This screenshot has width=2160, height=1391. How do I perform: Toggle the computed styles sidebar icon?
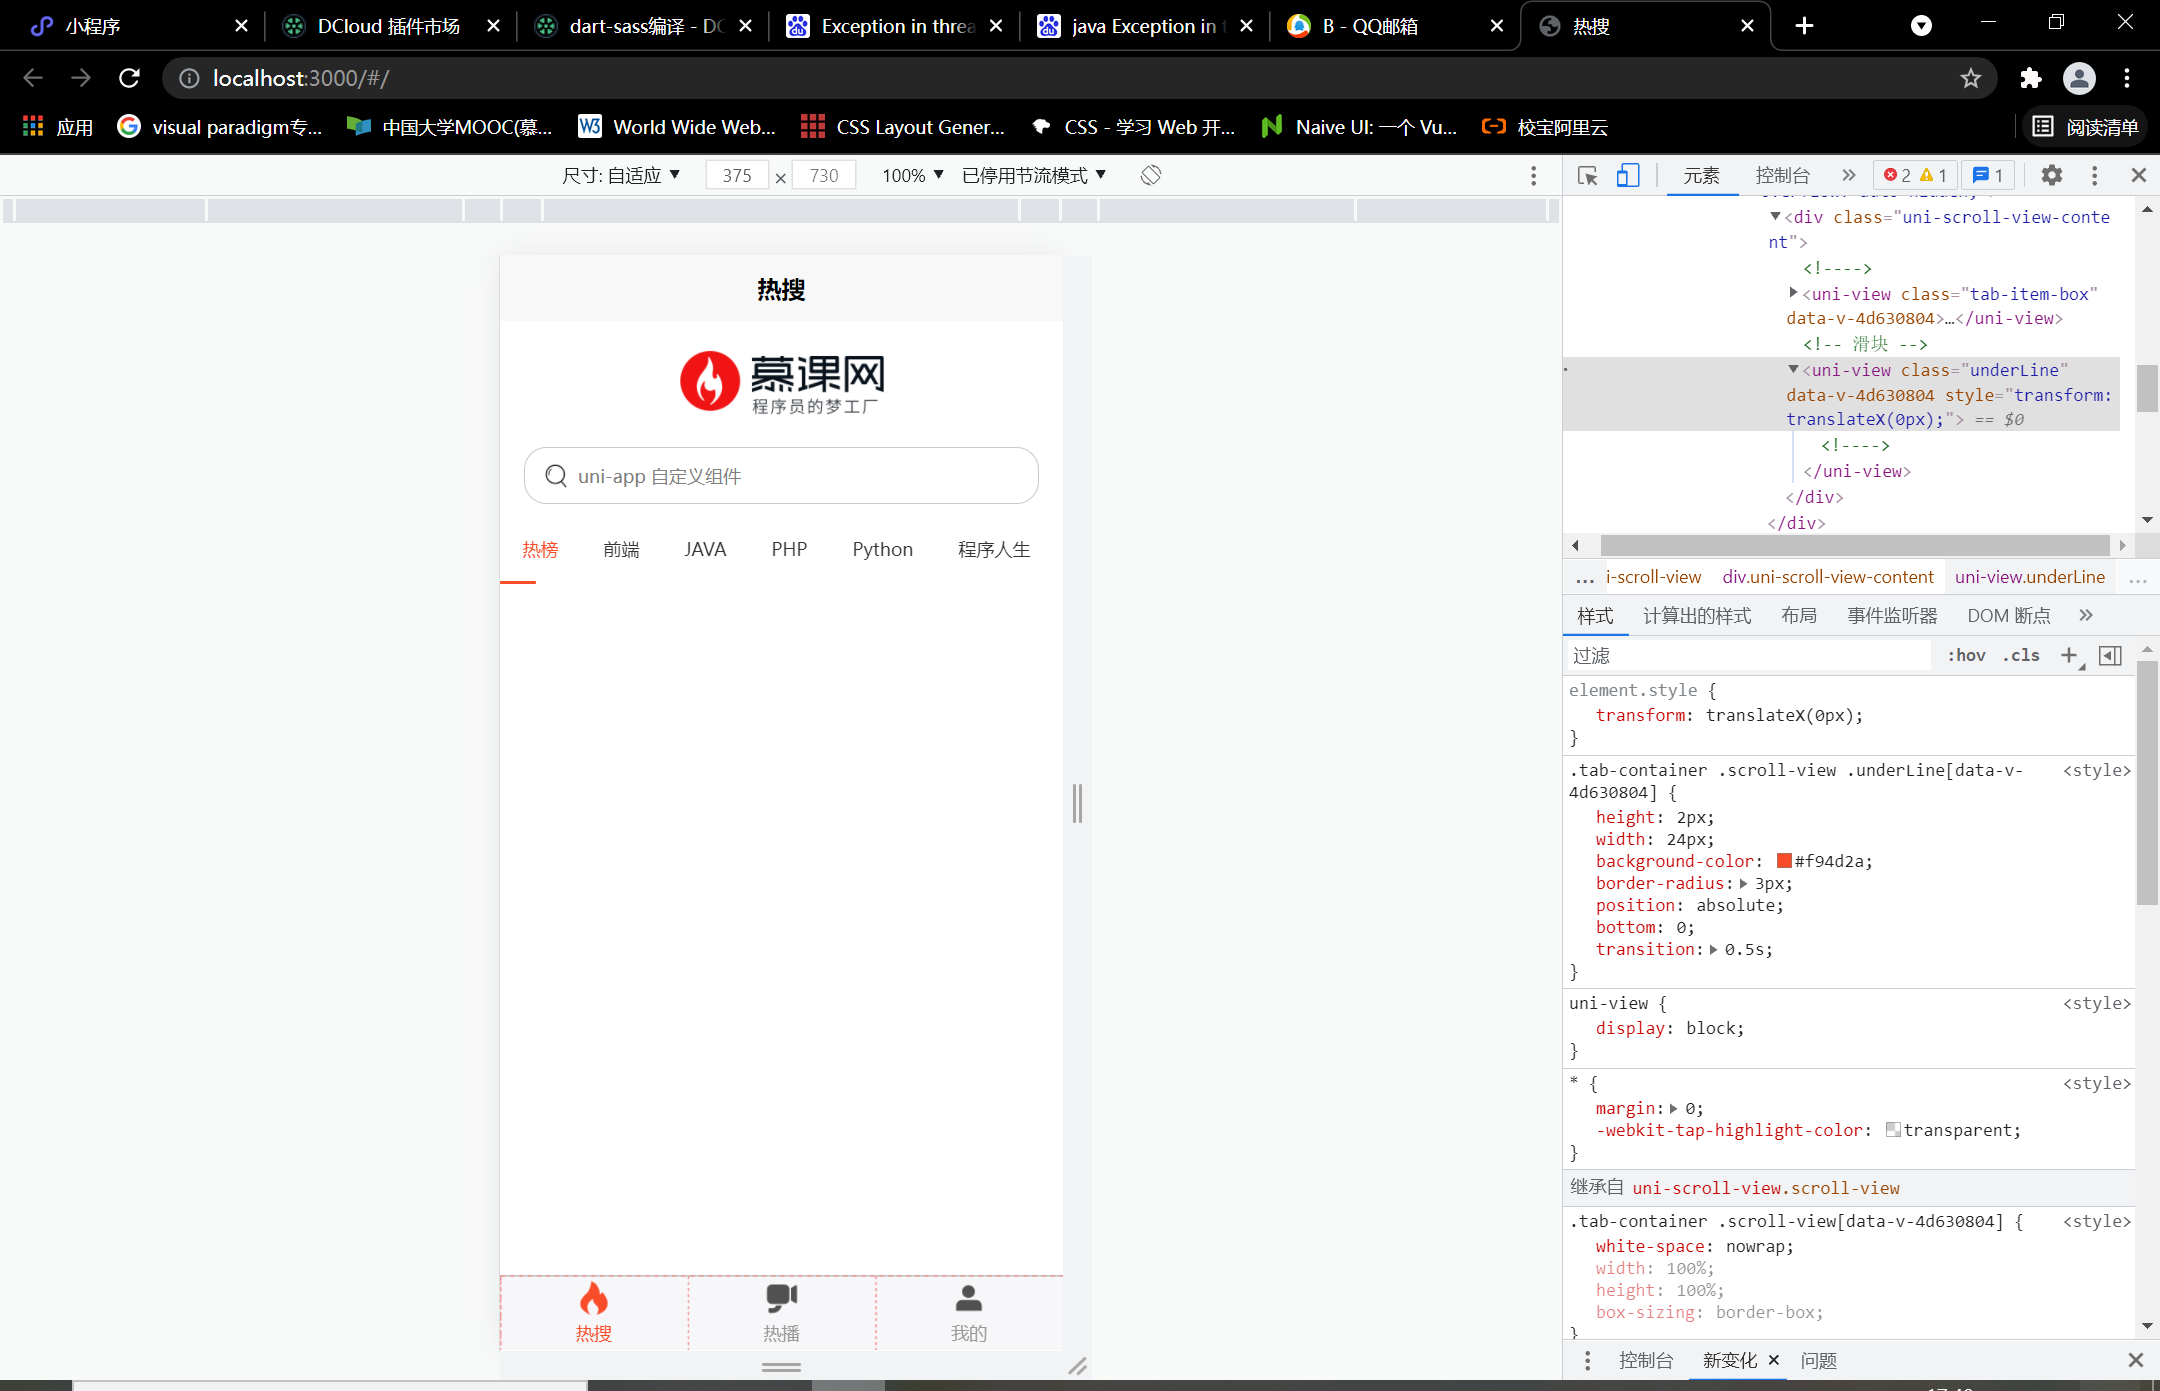click(2110, 656)
